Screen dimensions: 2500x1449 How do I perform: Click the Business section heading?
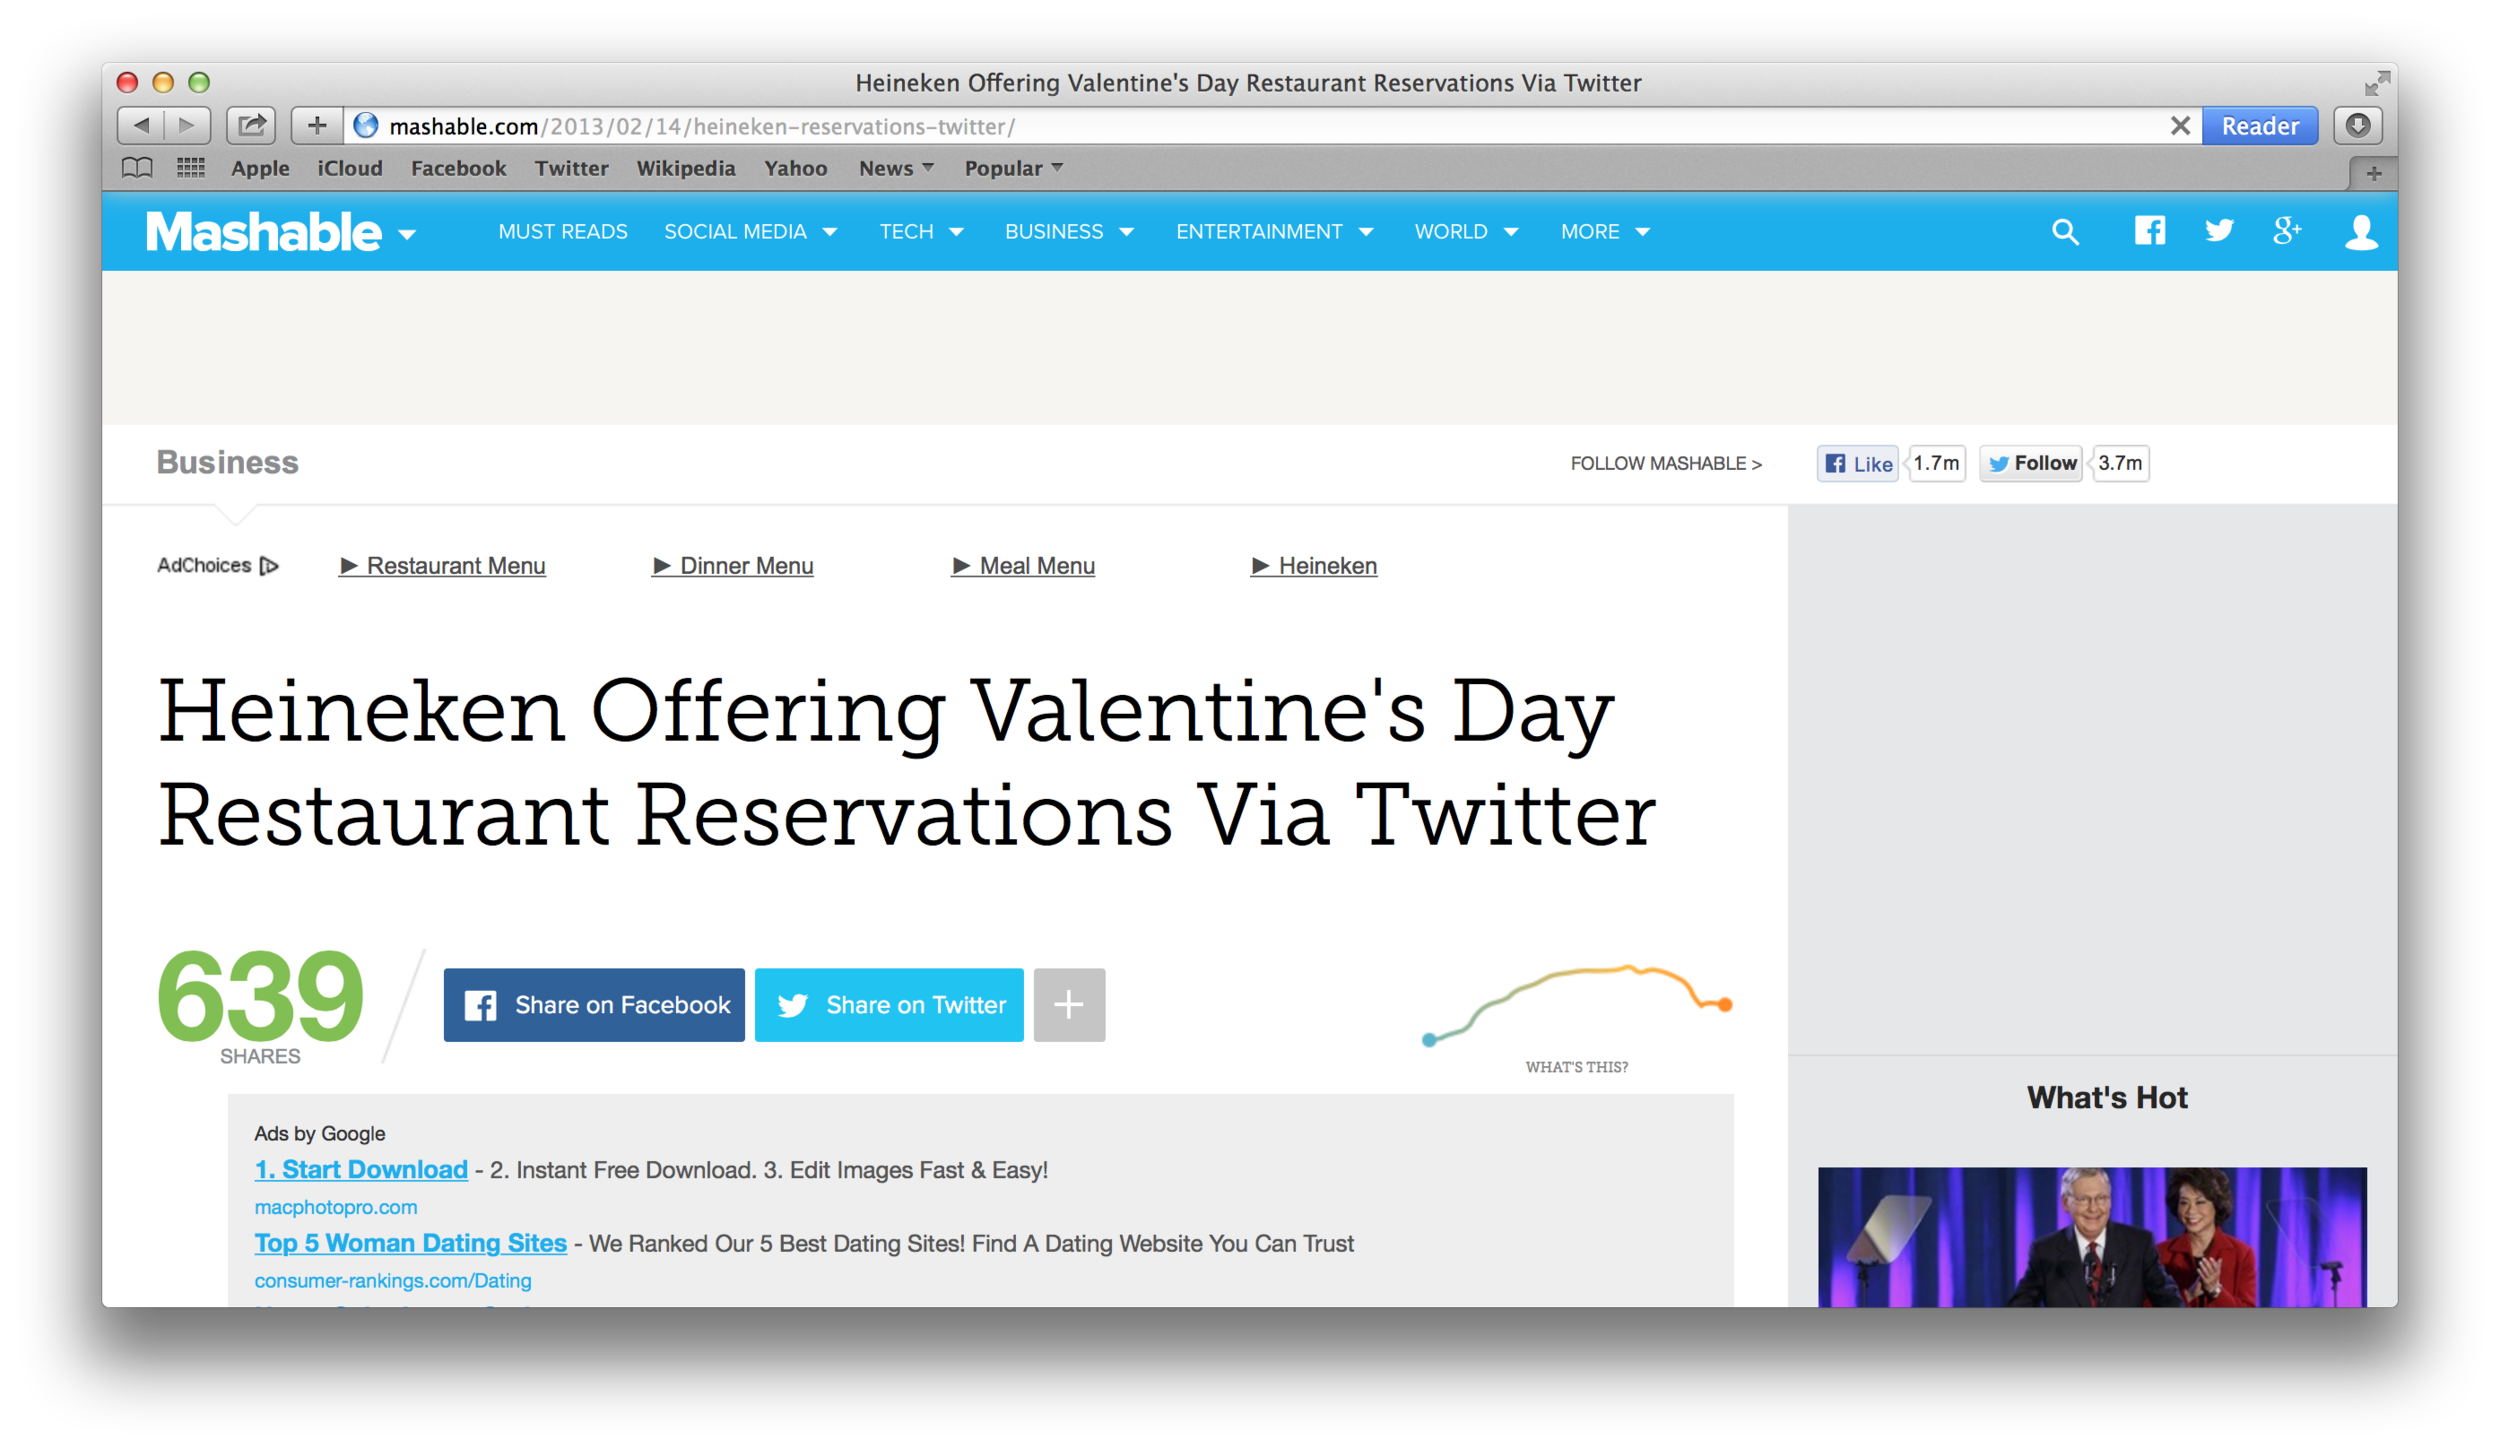(227, 462)
